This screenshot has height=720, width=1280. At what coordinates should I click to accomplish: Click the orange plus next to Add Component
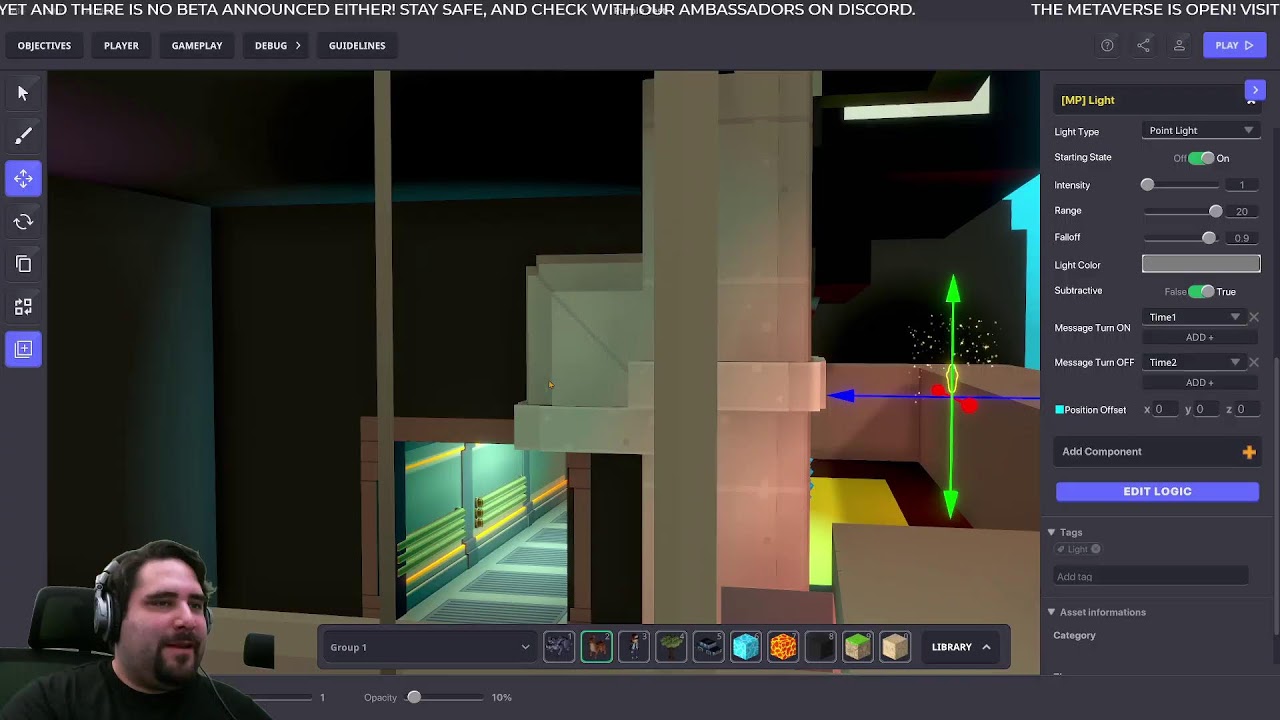pos(1249,452)
